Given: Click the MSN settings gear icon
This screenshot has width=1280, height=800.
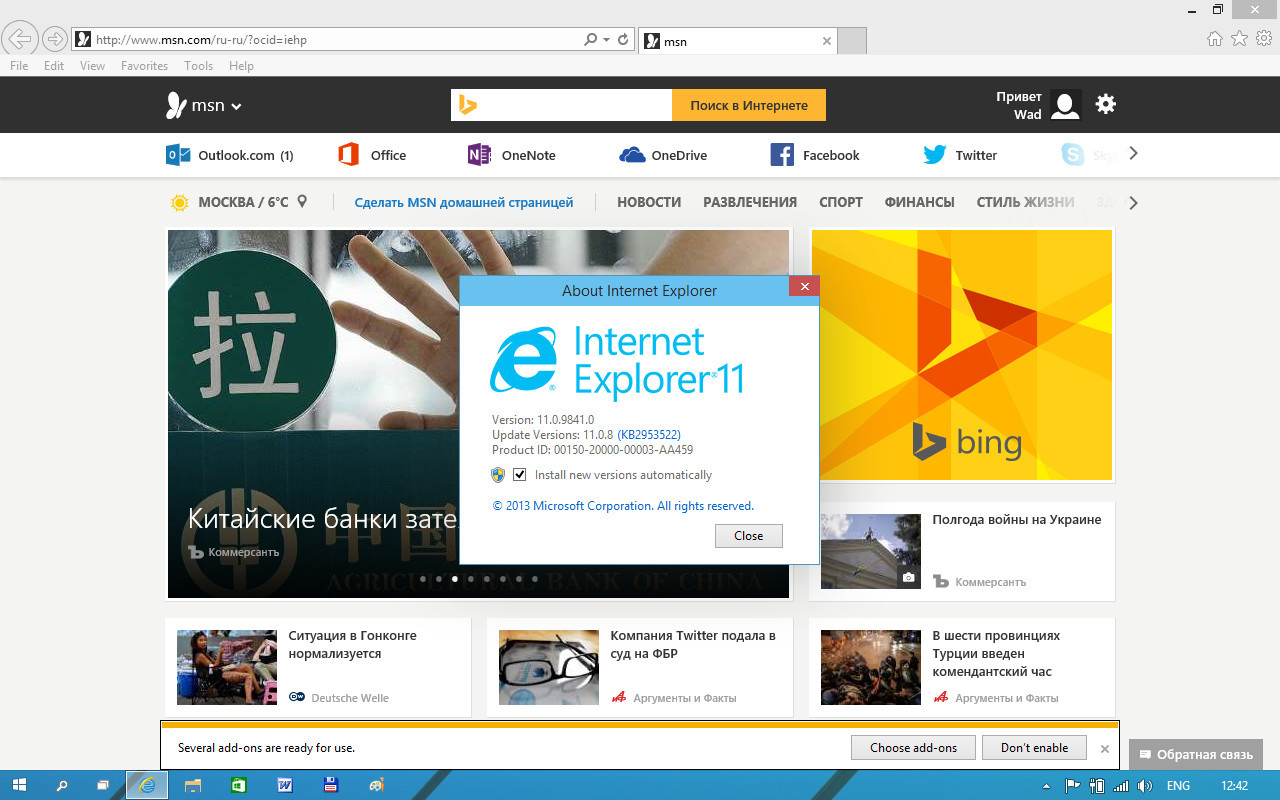Looking at the screenshot, I should [1105, 104].
